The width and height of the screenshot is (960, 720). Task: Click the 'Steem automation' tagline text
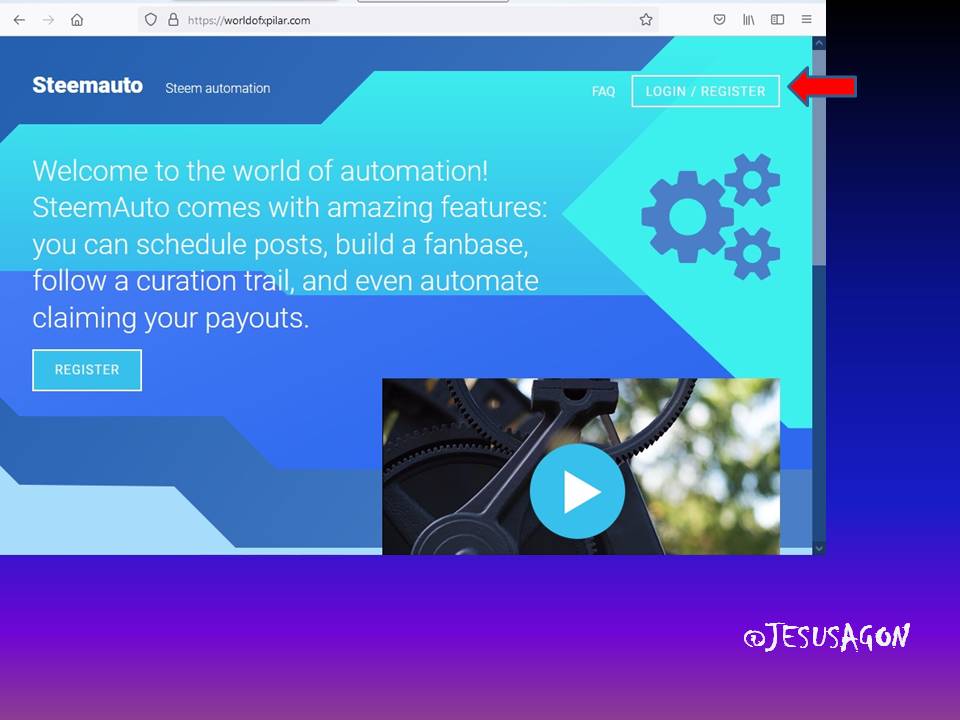tap(217, 88)
